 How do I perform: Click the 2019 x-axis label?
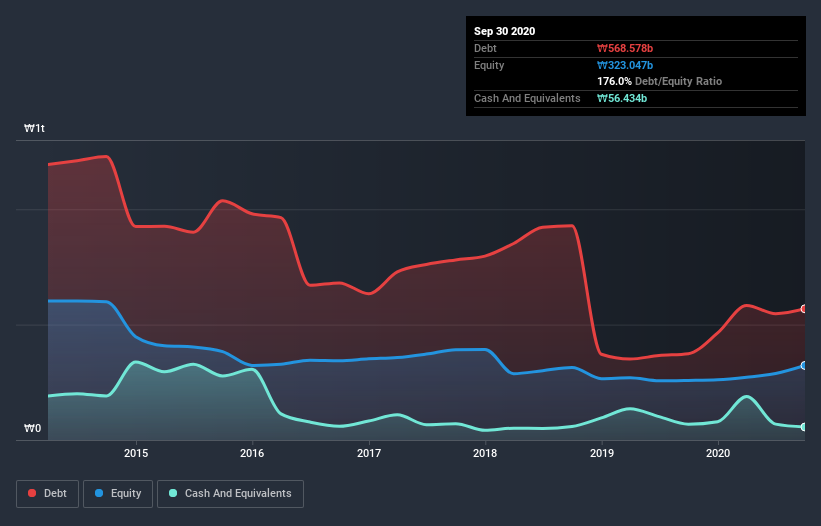pyautogui.click(x=602, y=453)
